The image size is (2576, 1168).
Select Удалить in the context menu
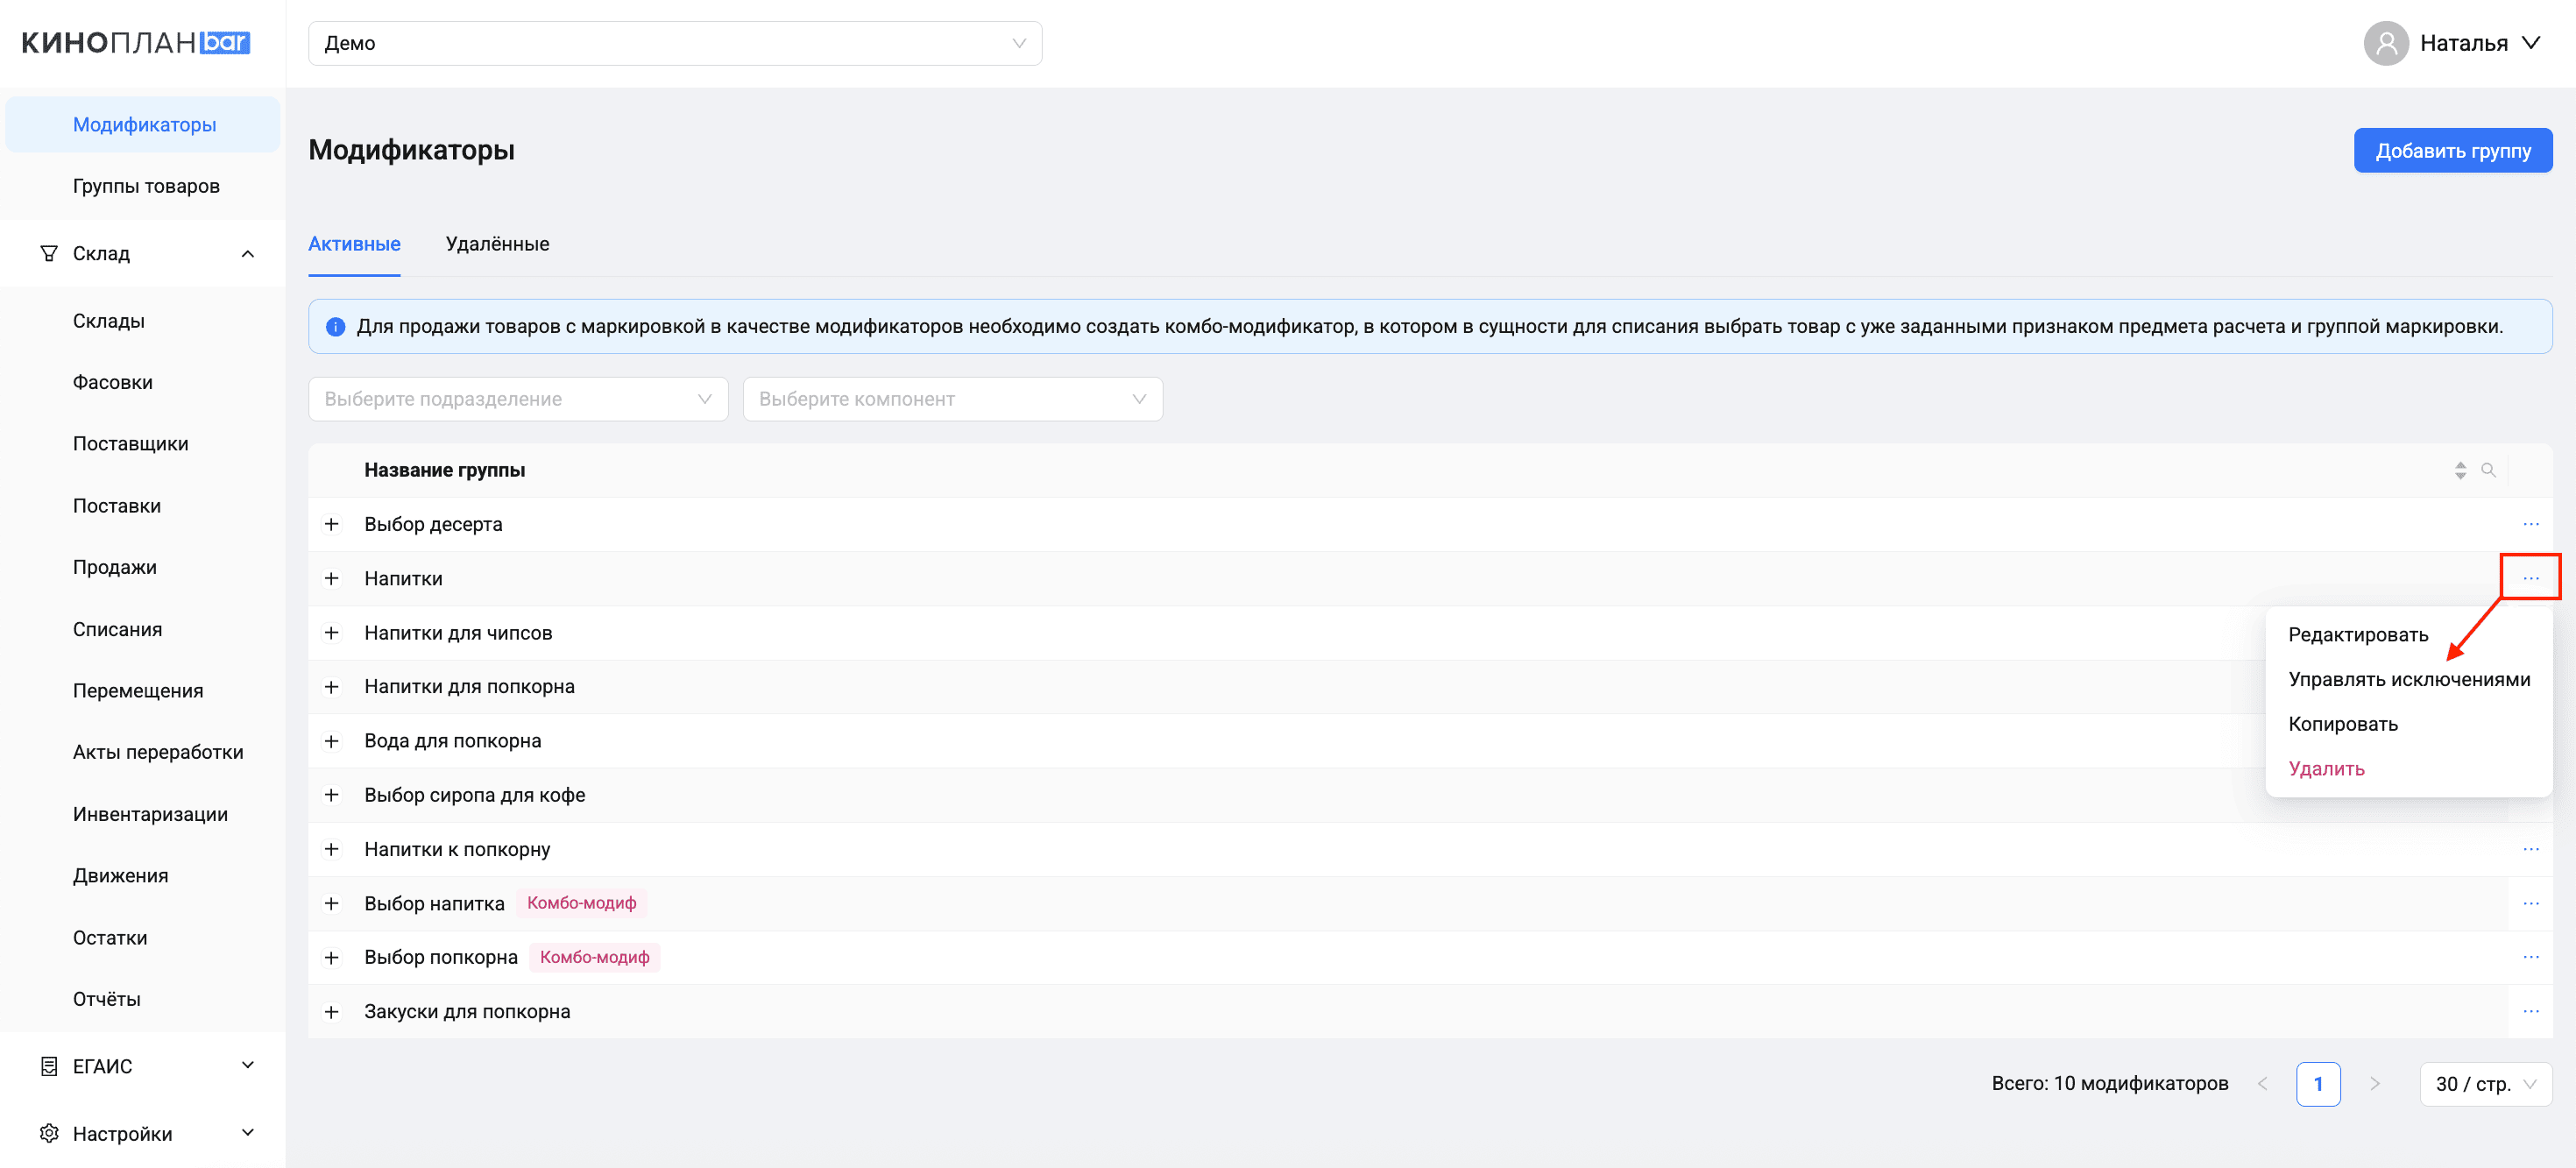click(x=2326, y=768)
